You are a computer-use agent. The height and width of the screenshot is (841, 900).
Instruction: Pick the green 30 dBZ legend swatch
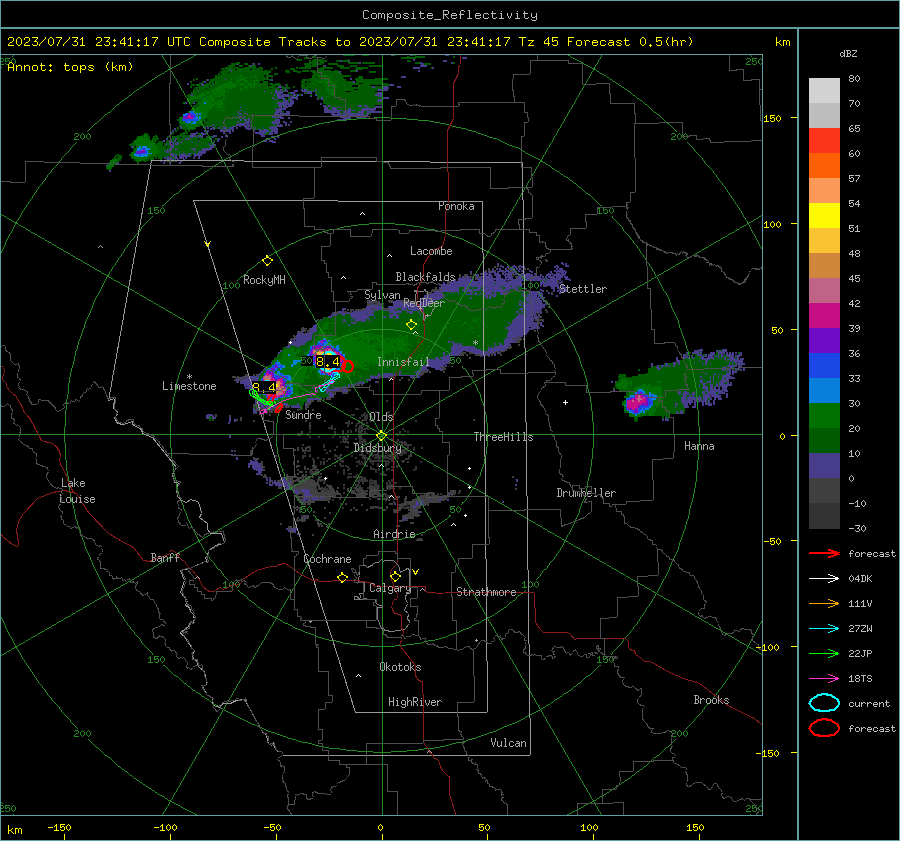(x=824, y=415)
